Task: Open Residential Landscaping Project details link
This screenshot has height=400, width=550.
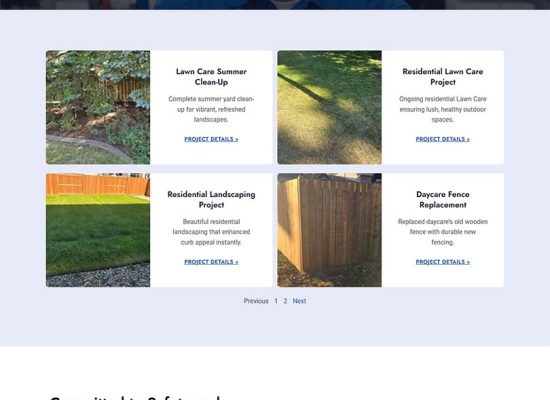Action: pyautogui.click(x=211, y=262)
